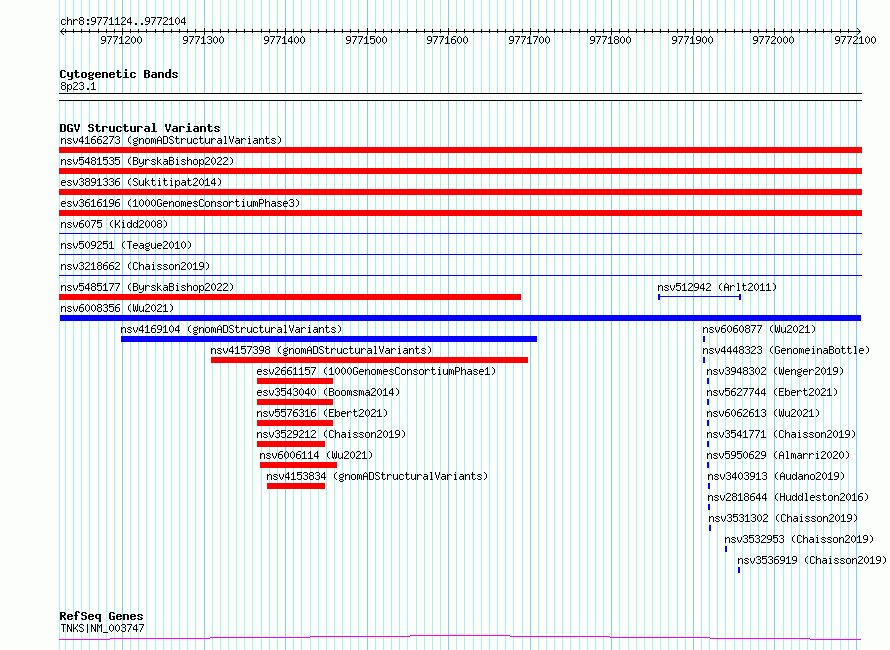This screenshot has width=890, height=650.
Task: Click the RefSeq Genes track title
Action: [101, 616]
